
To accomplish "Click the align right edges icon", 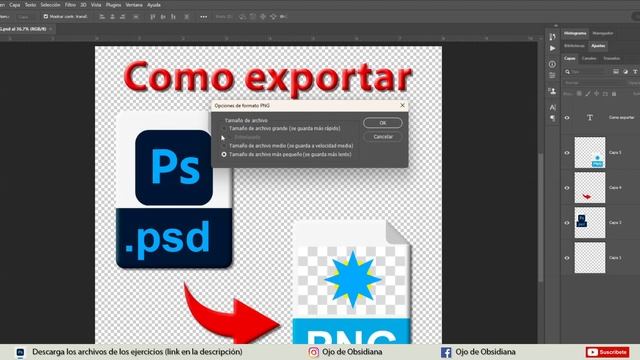I will (122, 17).
